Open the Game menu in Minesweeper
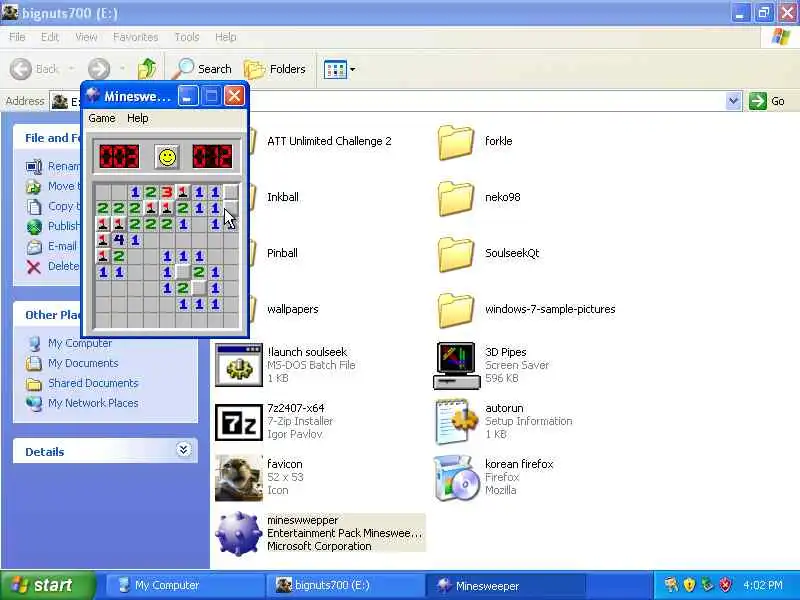 (x=102, y=118)
